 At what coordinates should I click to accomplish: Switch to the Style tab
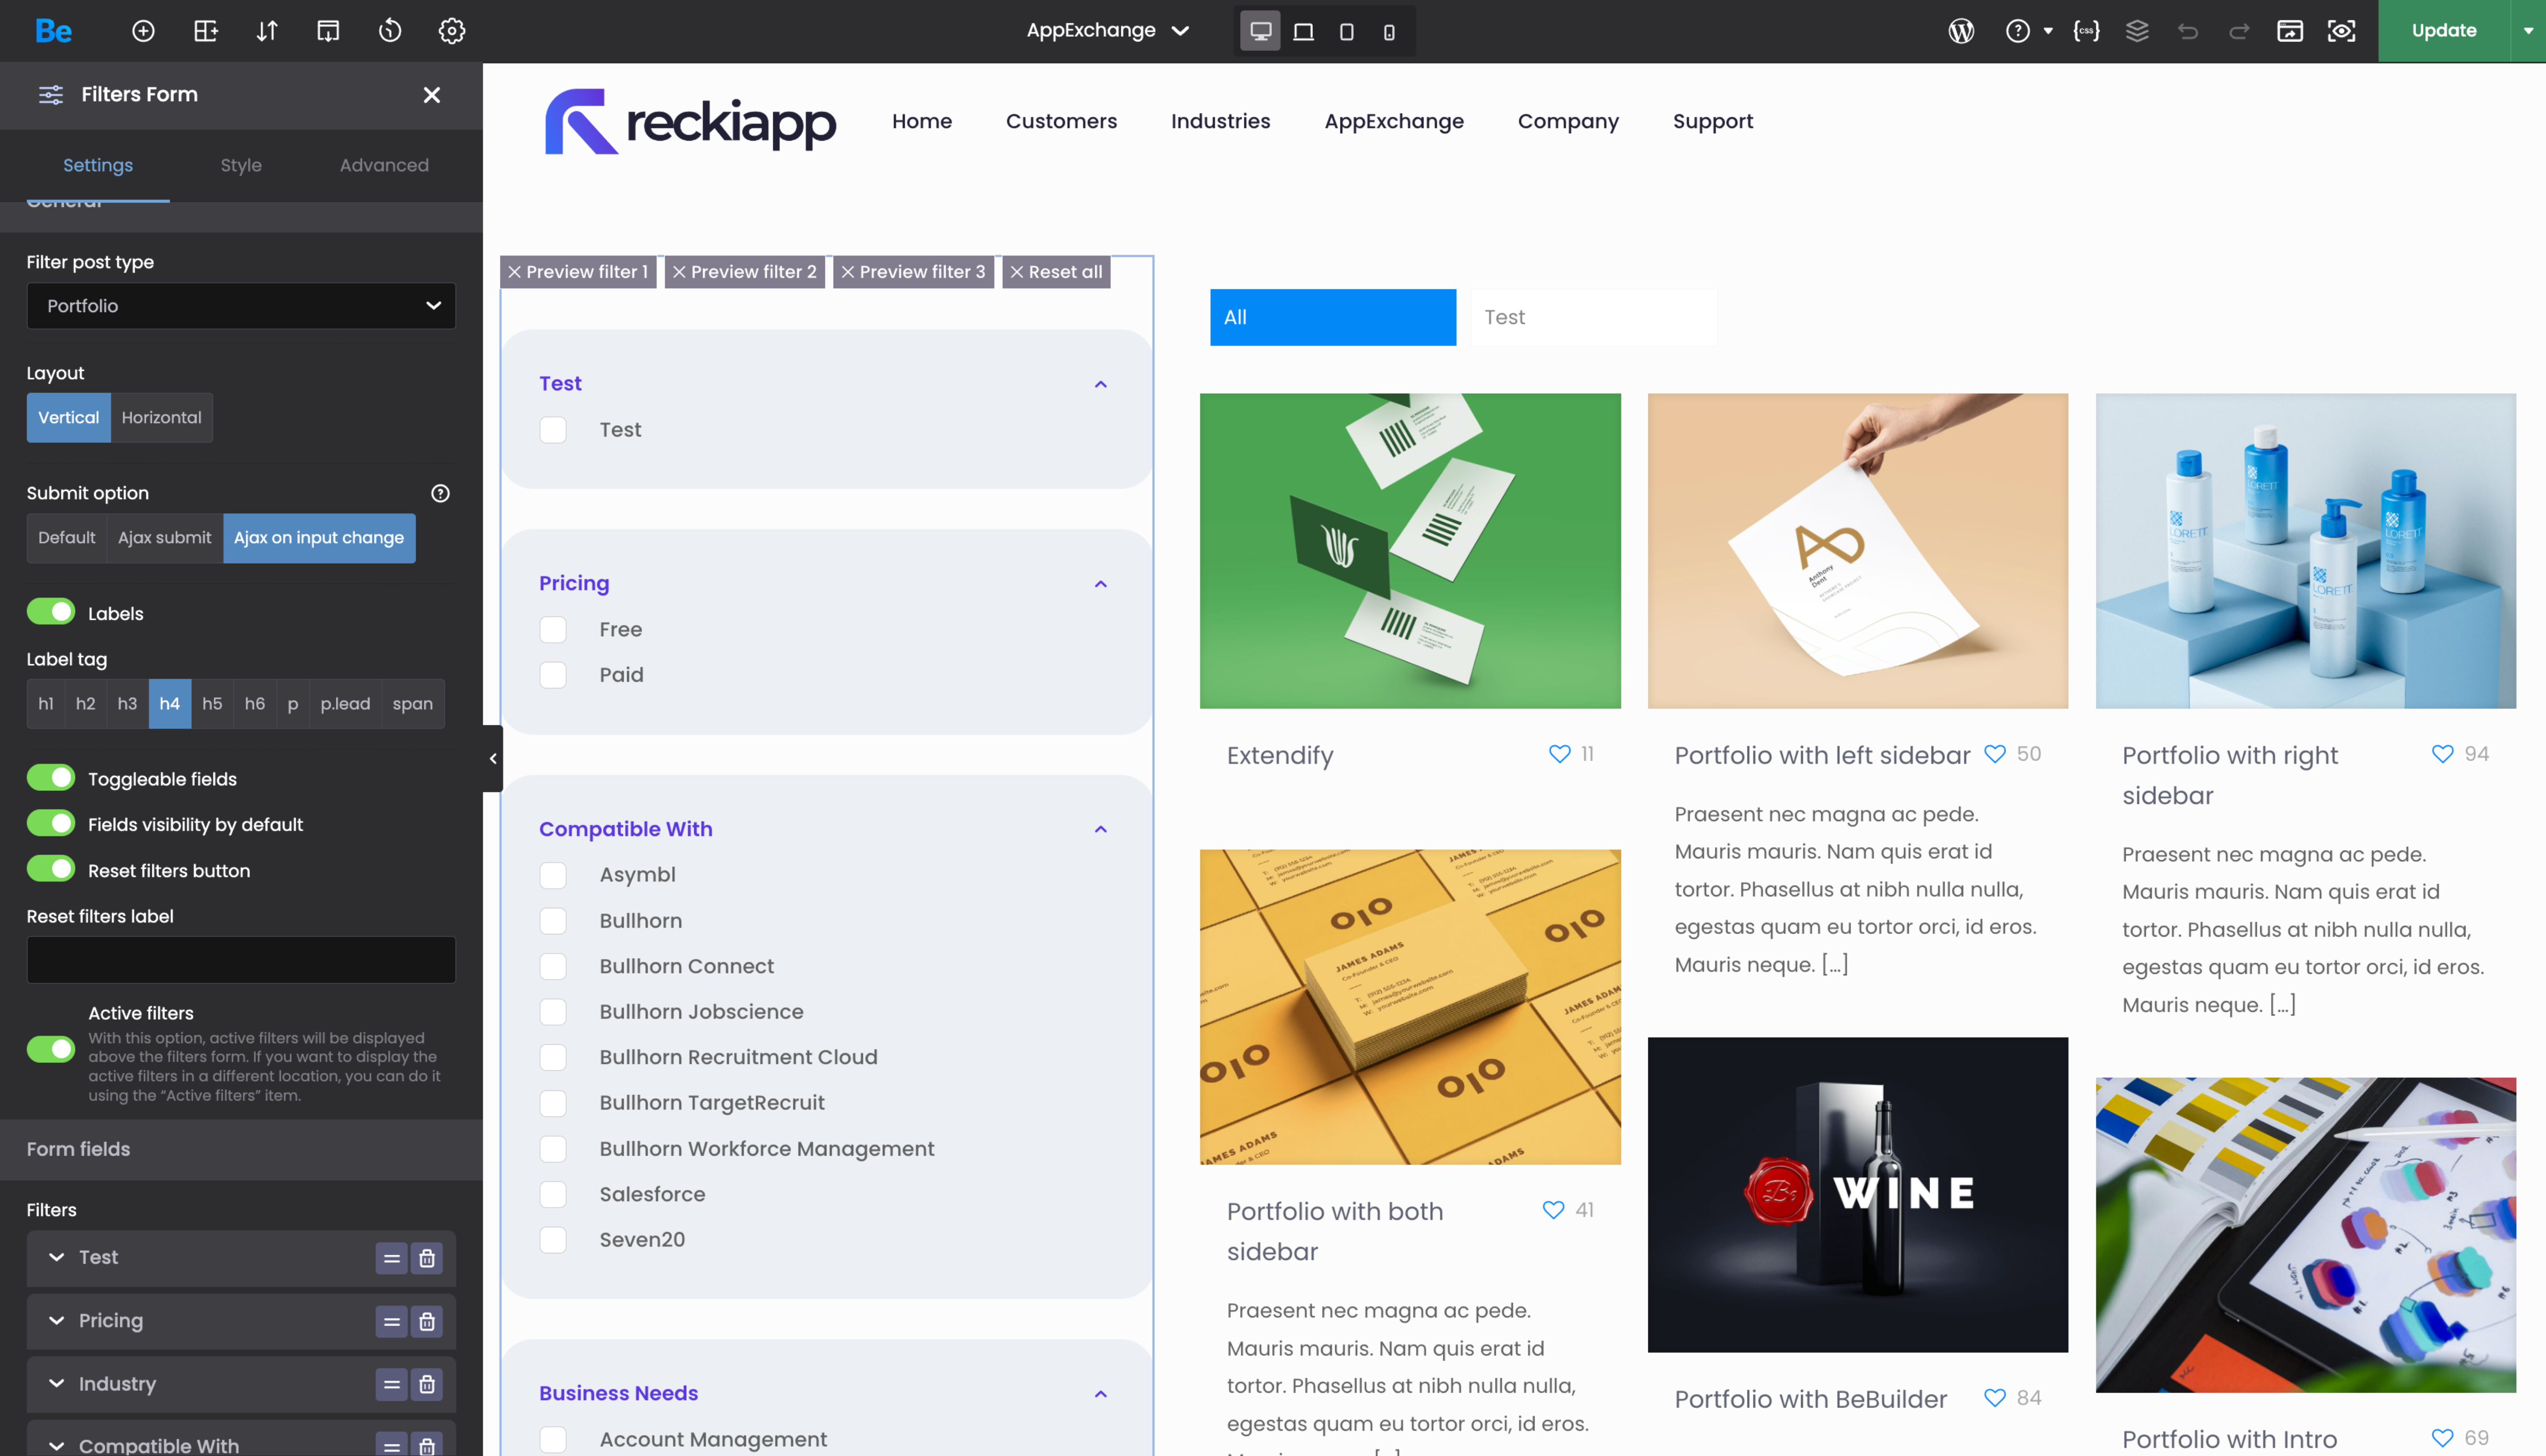click(x=241, y=165)
